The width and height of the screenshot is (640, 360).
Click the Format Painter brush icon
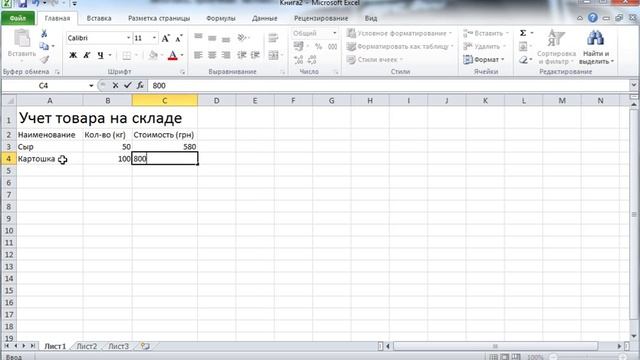[44, 60]
